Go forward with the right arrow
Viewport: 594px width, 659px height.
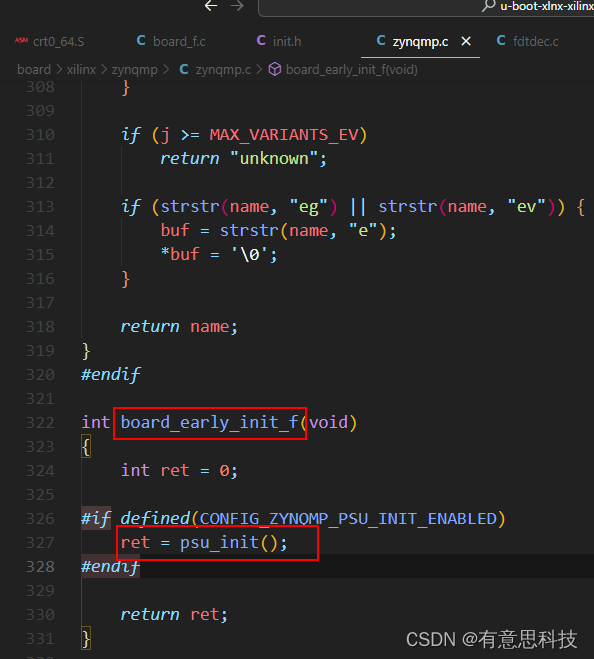237,6
